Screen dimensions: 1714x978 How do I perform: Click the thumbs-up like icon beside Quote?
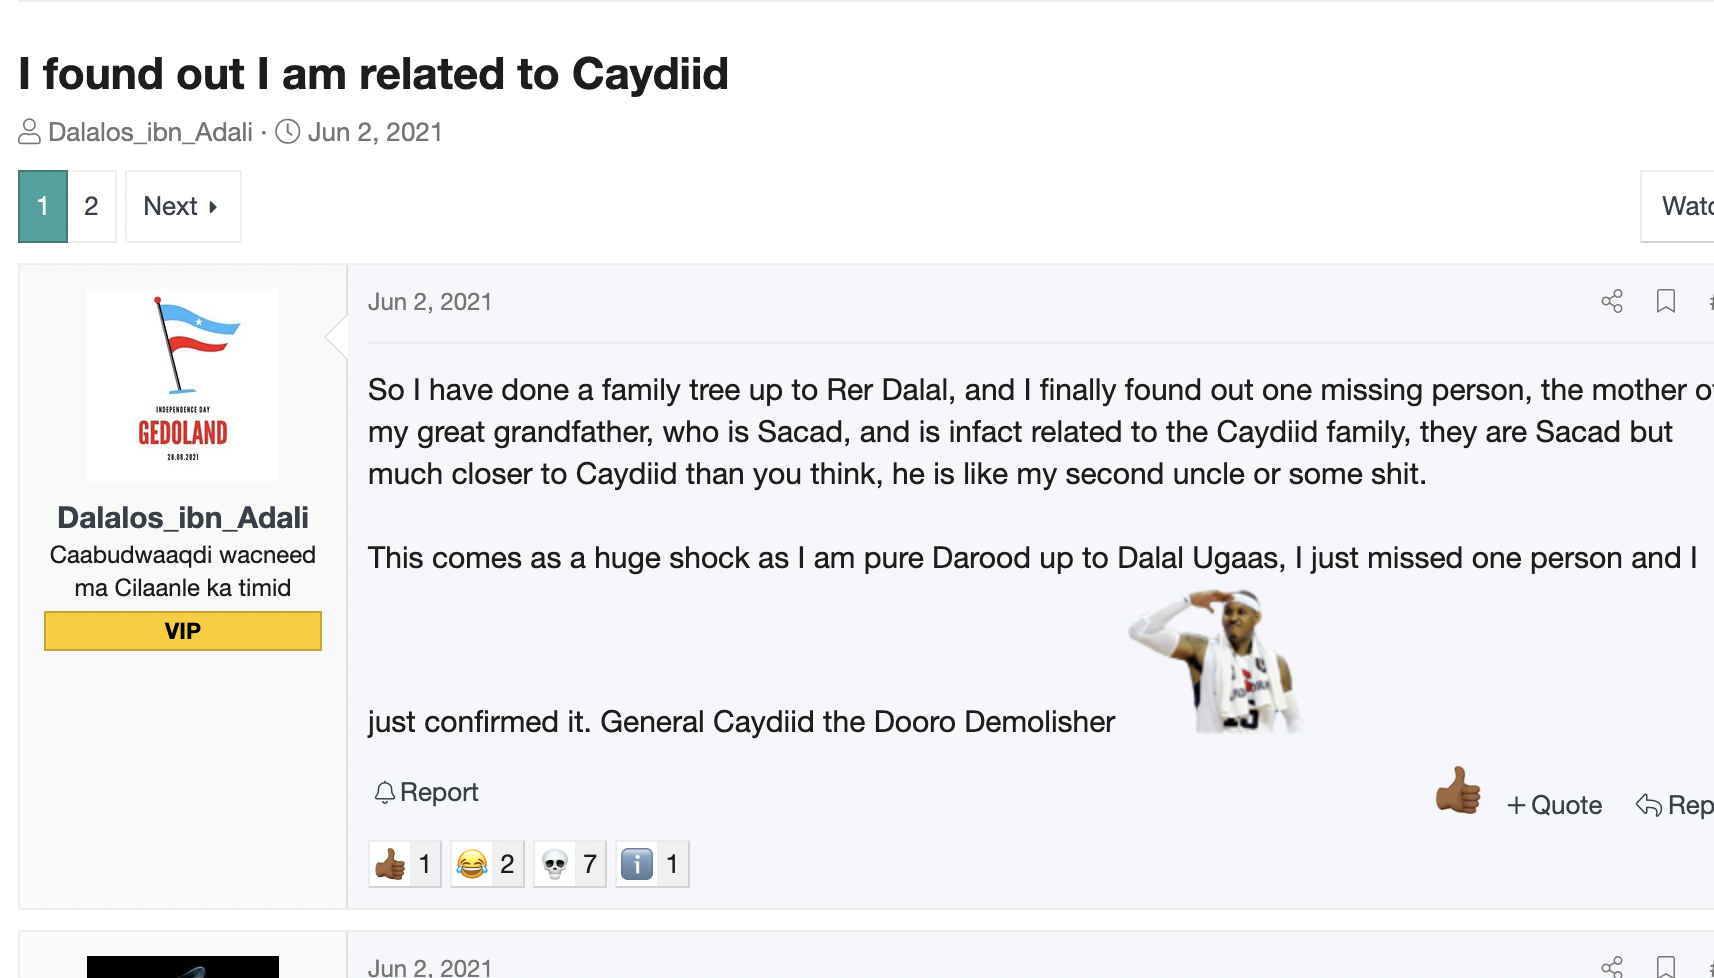(x=1458, y=791)
